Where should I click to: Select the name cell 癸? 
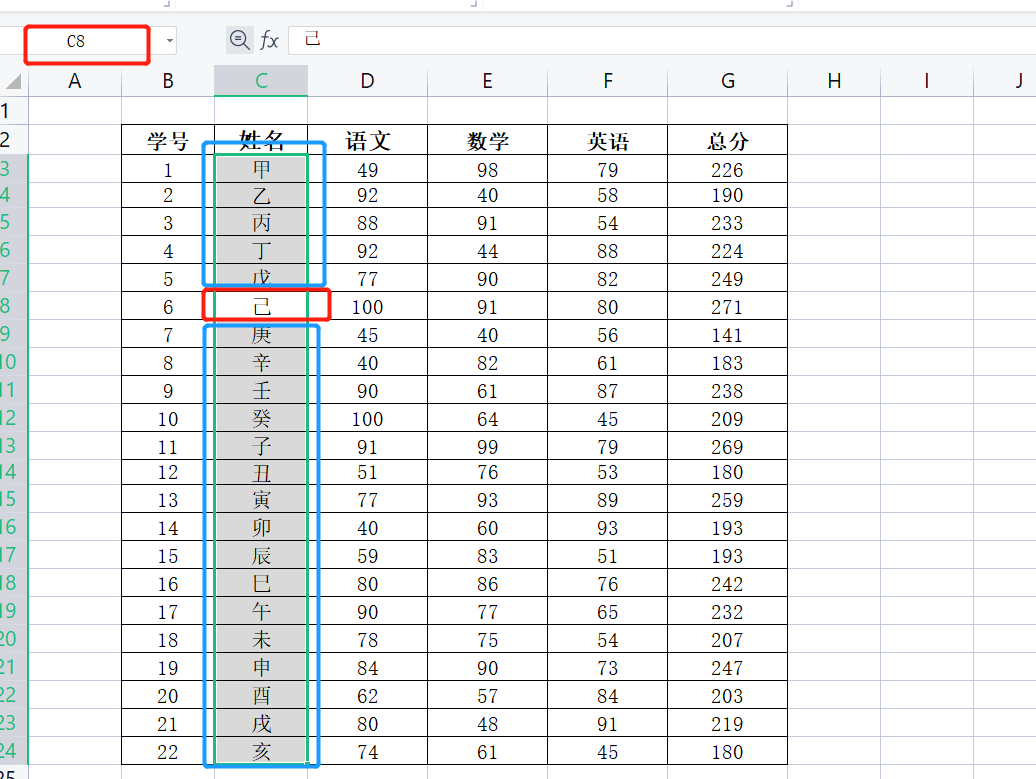pyautogui.click(x=261, y=418)
